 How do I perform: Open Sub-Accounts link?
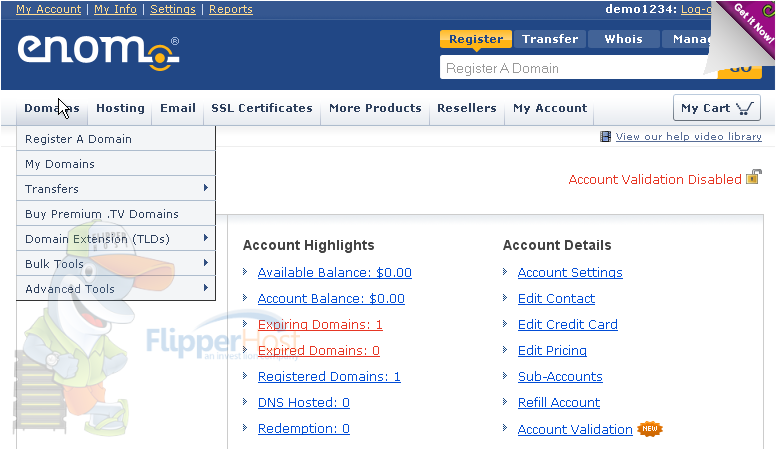pos(560,376)
